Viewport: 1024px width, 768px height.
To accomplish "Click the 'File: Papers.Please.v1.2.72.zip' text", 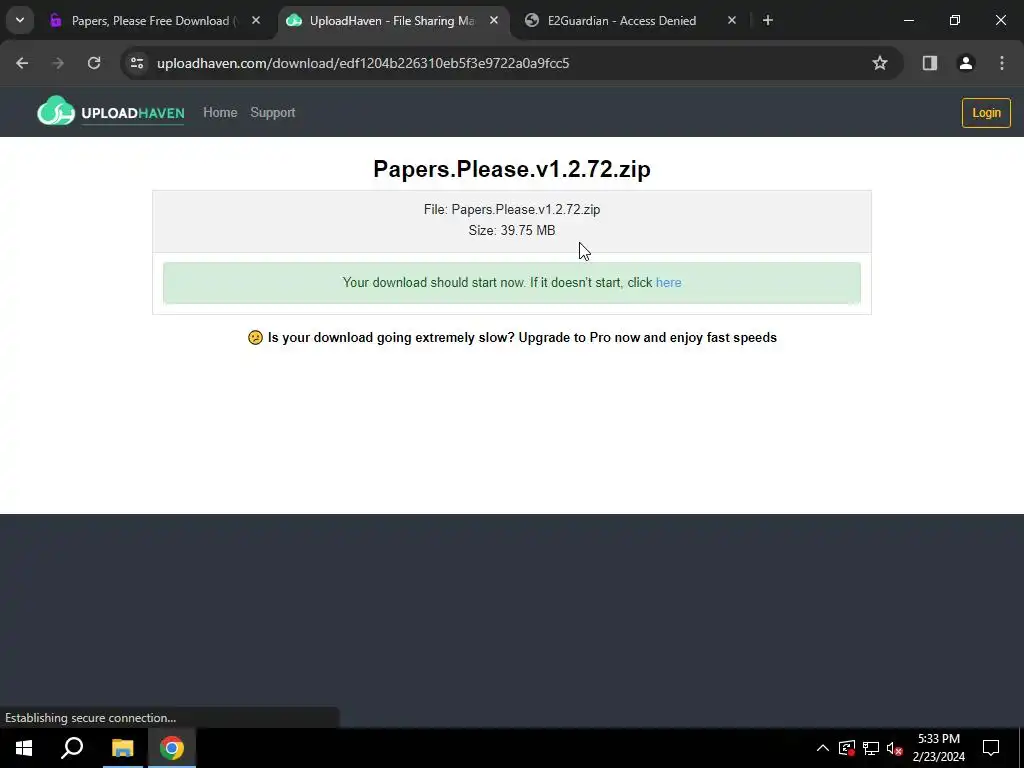I will click(x=512, y=210).
